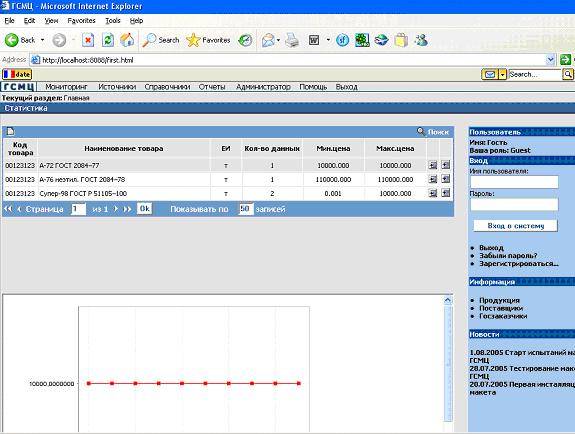575x434 pixels.
Task: Click the Имя пользователя input field
Action: [x=514, y=182]
